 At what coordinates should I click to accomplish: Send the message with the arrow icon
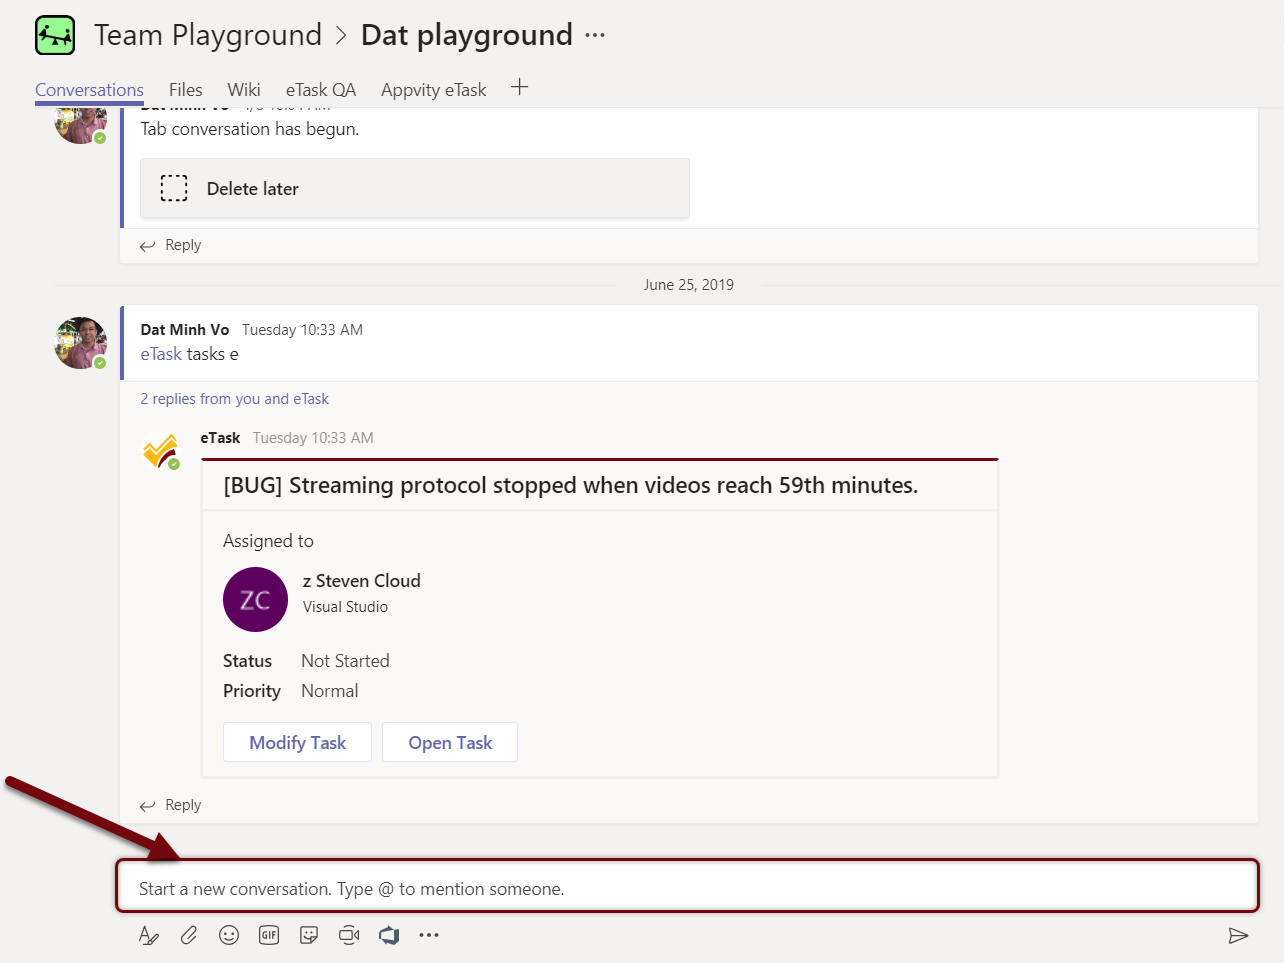pos(1238,935)
